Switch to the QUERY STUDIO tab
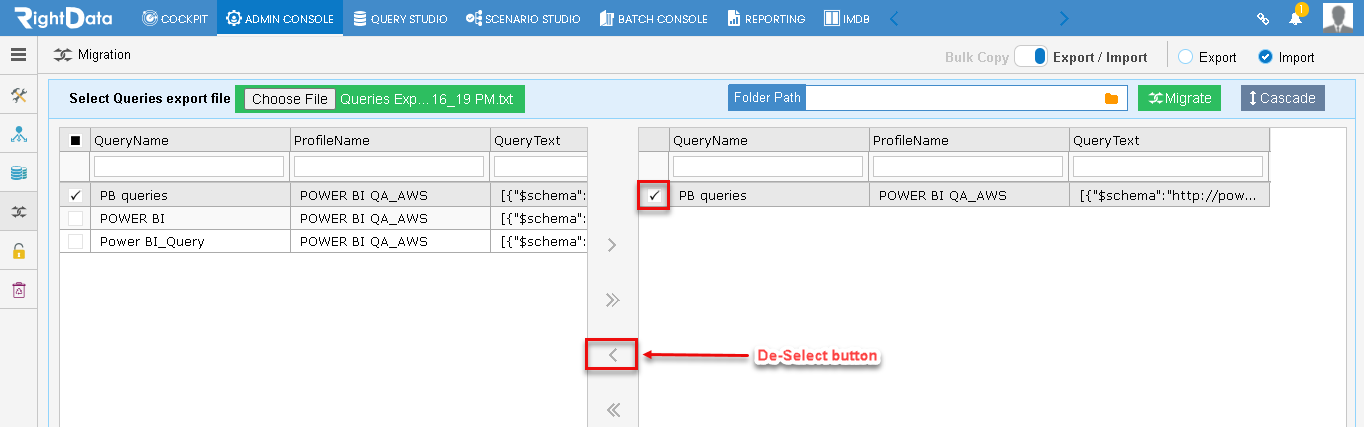Viewport: 1364px width, 427px height. click(400, 18)
